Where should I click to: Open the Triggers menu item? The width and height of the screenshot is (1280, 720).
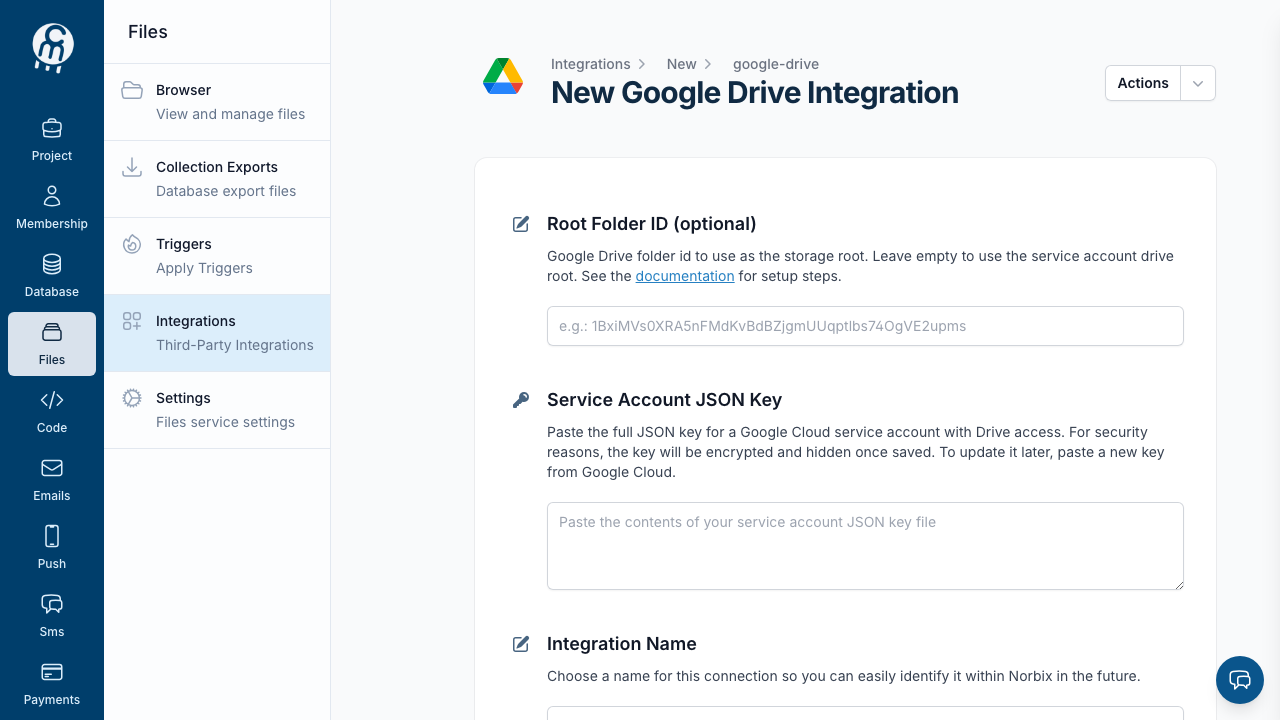point(217,256)
